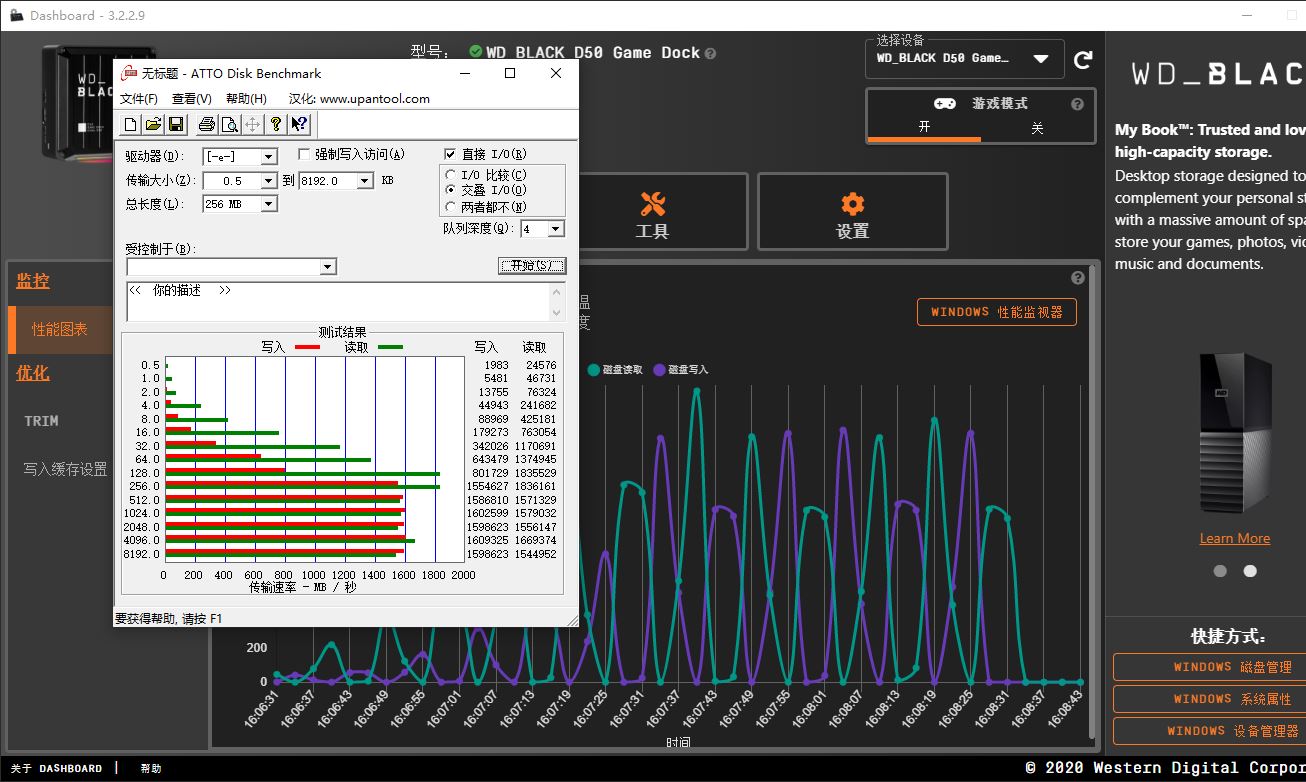Click the New file icon in ATTO toolbar
This screenshot has height=782, width=1306.
130,124
